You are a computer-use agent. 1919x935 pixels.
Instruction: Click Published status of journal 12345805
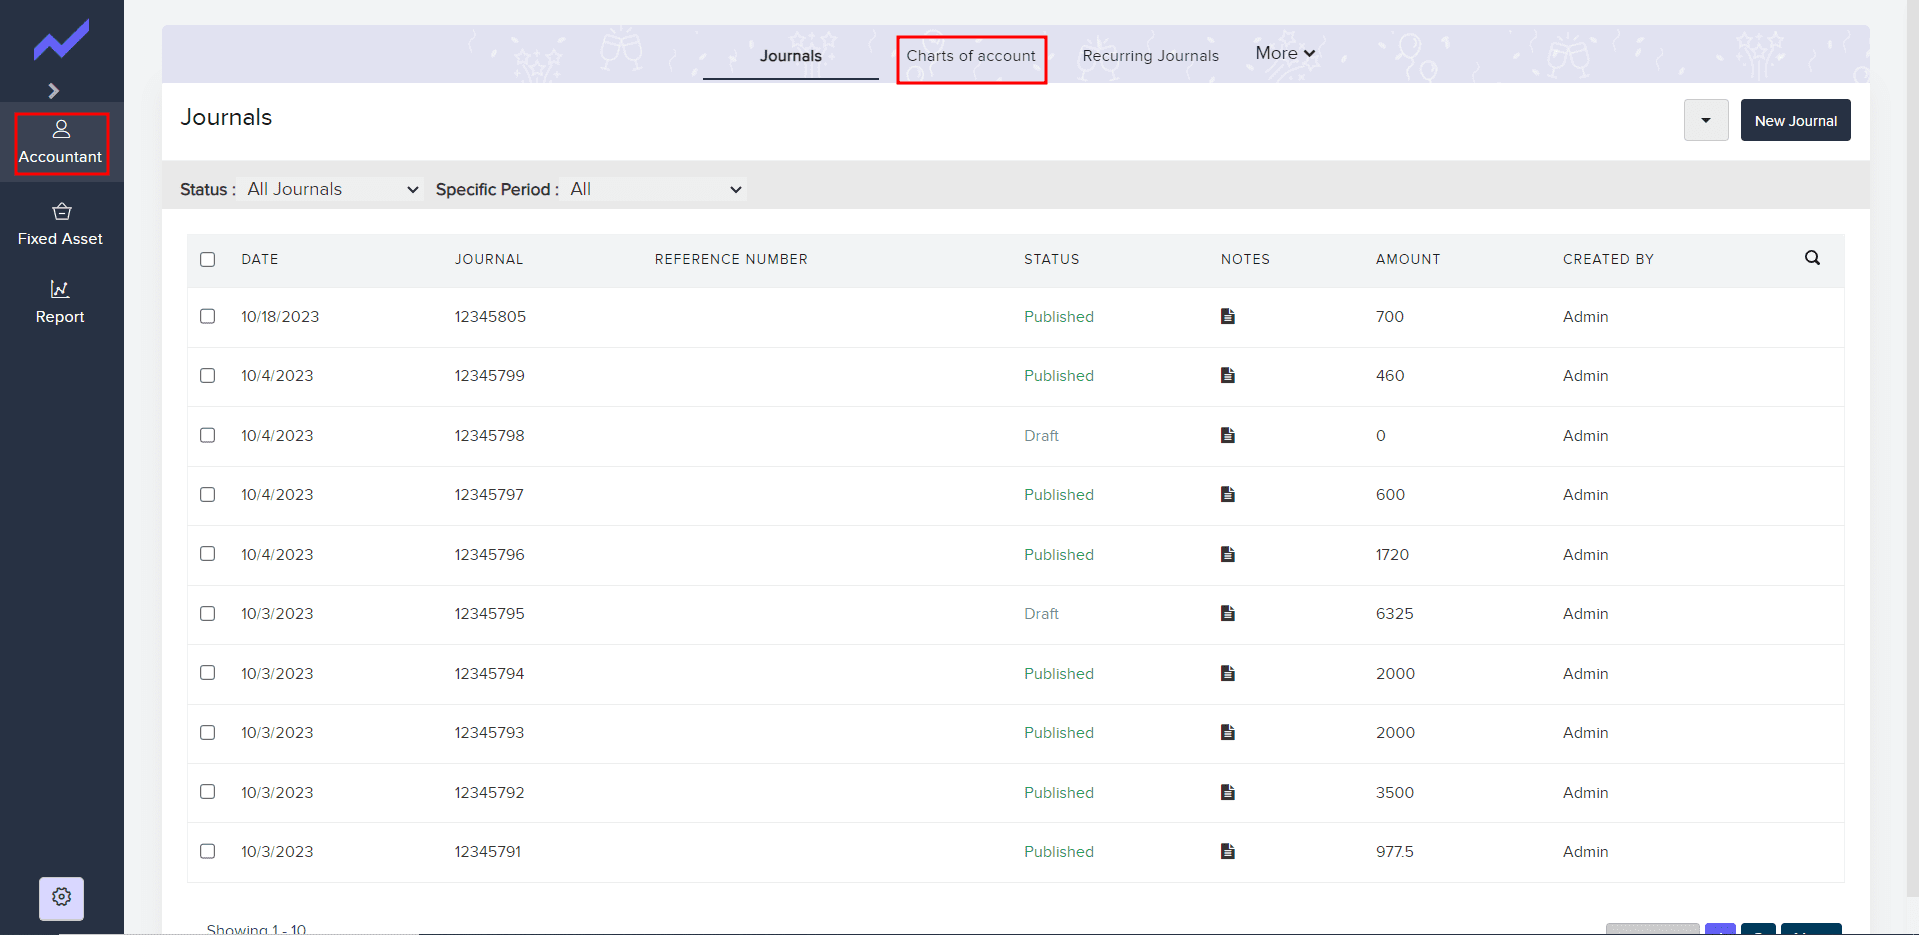click(x=1059, y=317)
